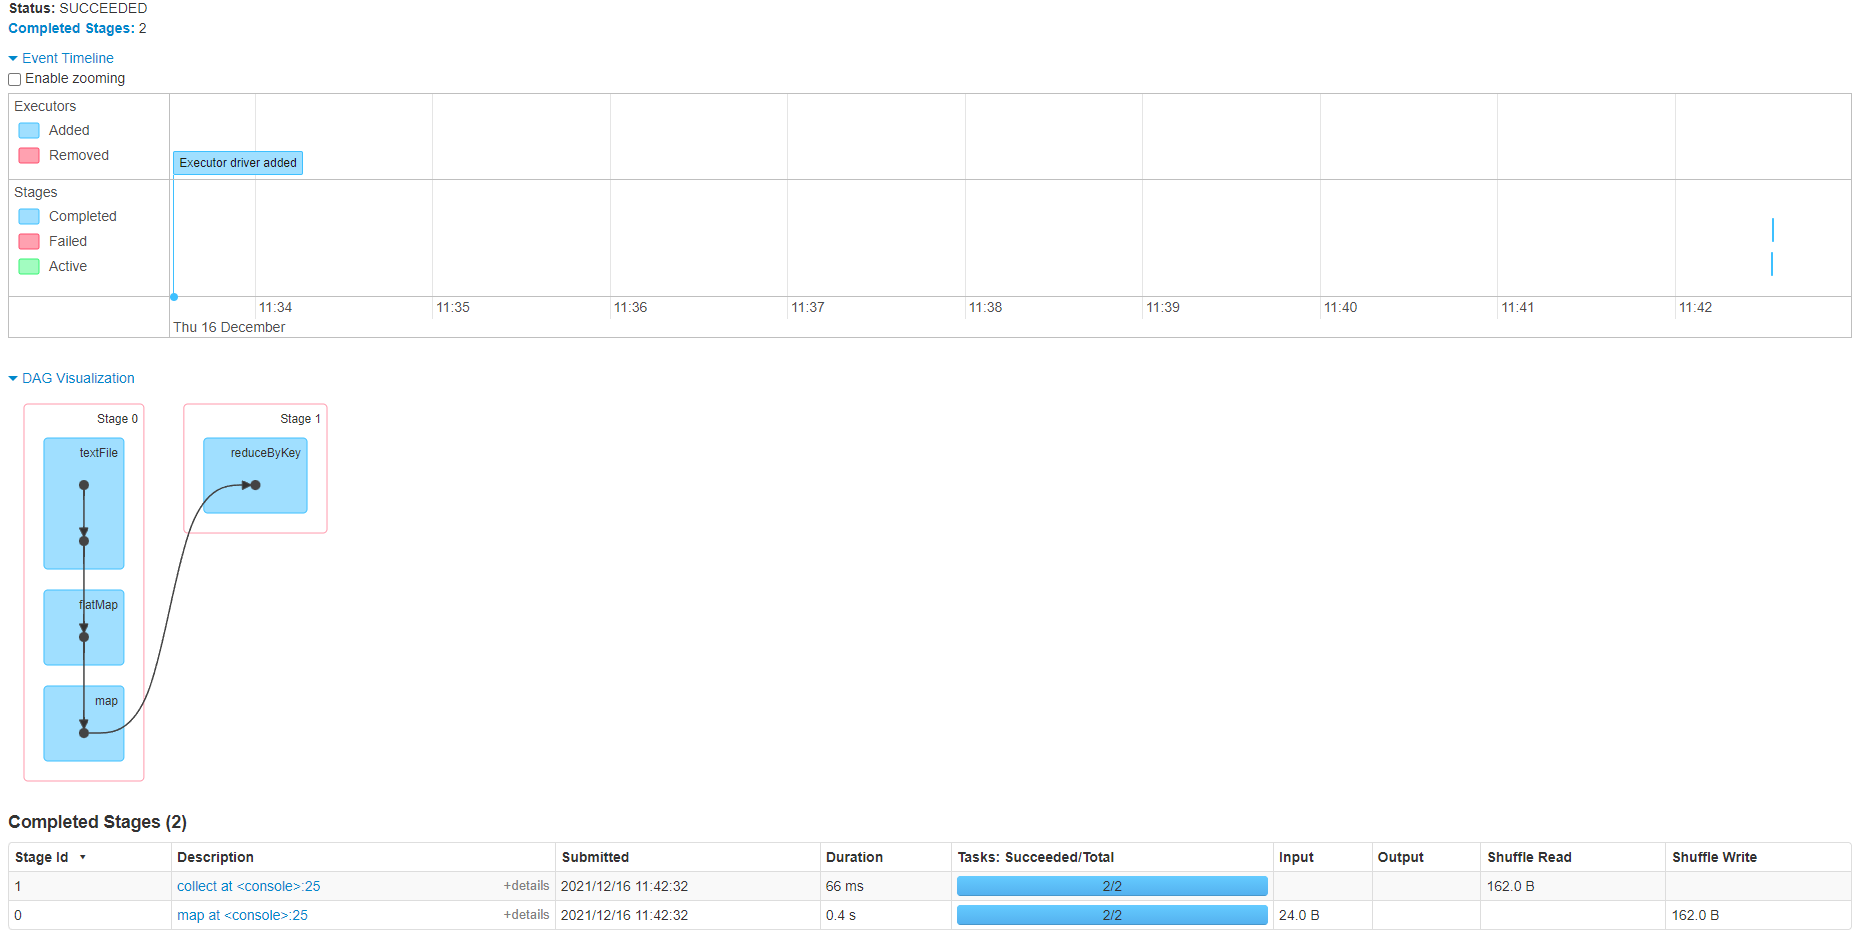Click stage 1 tasks progress bar

click(1111, 886)
